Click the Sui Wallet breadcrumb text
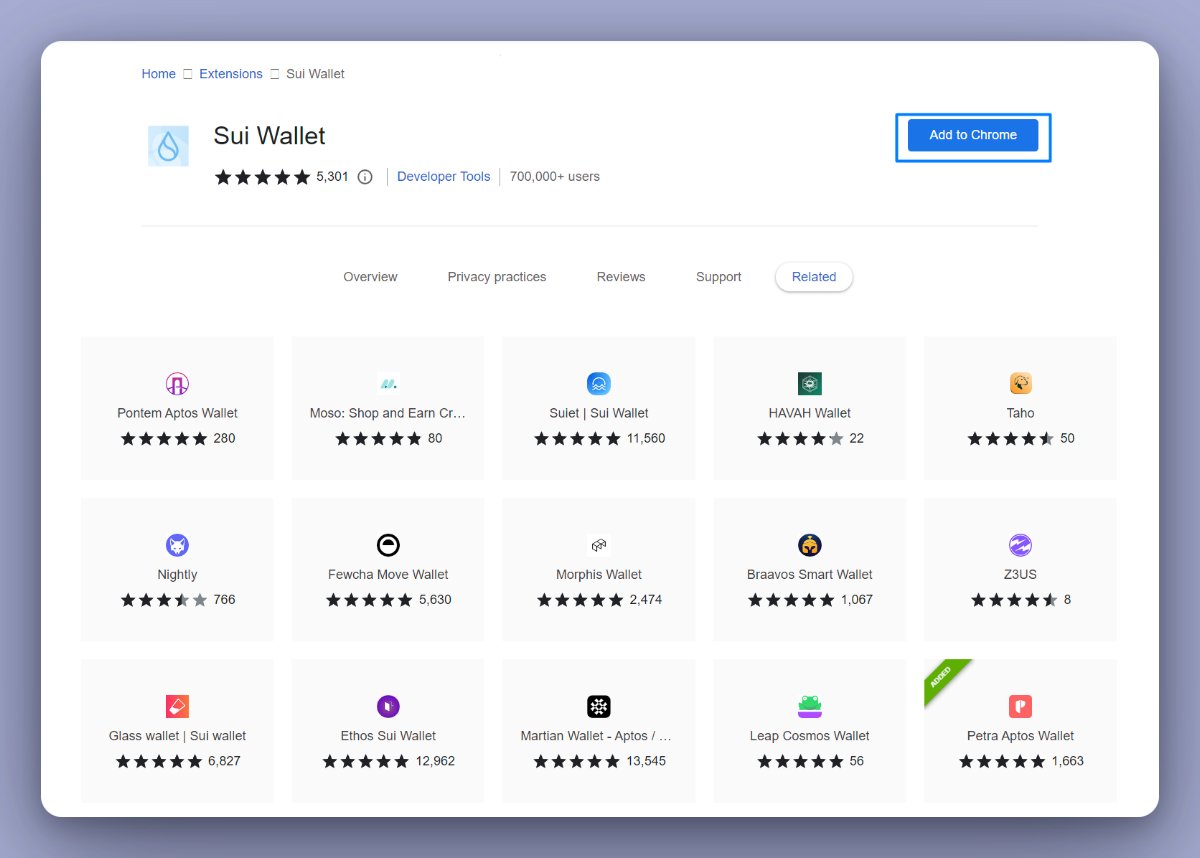The height and width of the screenshot is (858, 1200). pos(316,74)
